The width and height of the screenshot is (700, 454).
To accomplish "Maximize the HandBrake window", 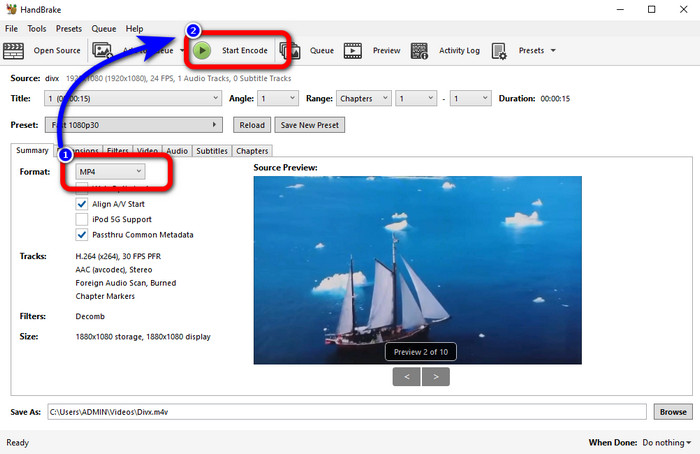I will click(652, 9).
